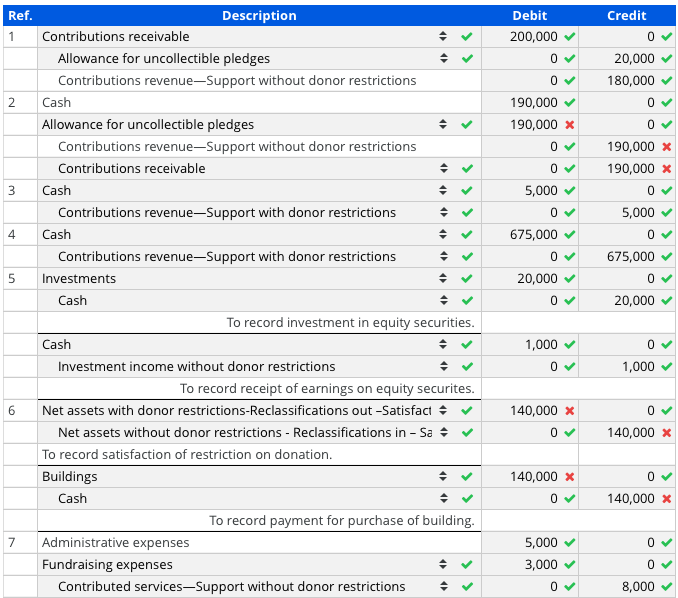Image resolution: width=678 pixels, height=598 pixels.
Task: Click green check beside Fundraising expenses account
Action: coord(467,564)
